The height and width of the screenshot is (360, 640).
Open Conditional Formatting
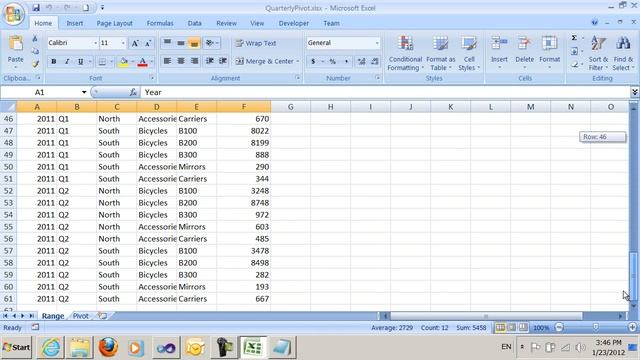click(405, 53)
